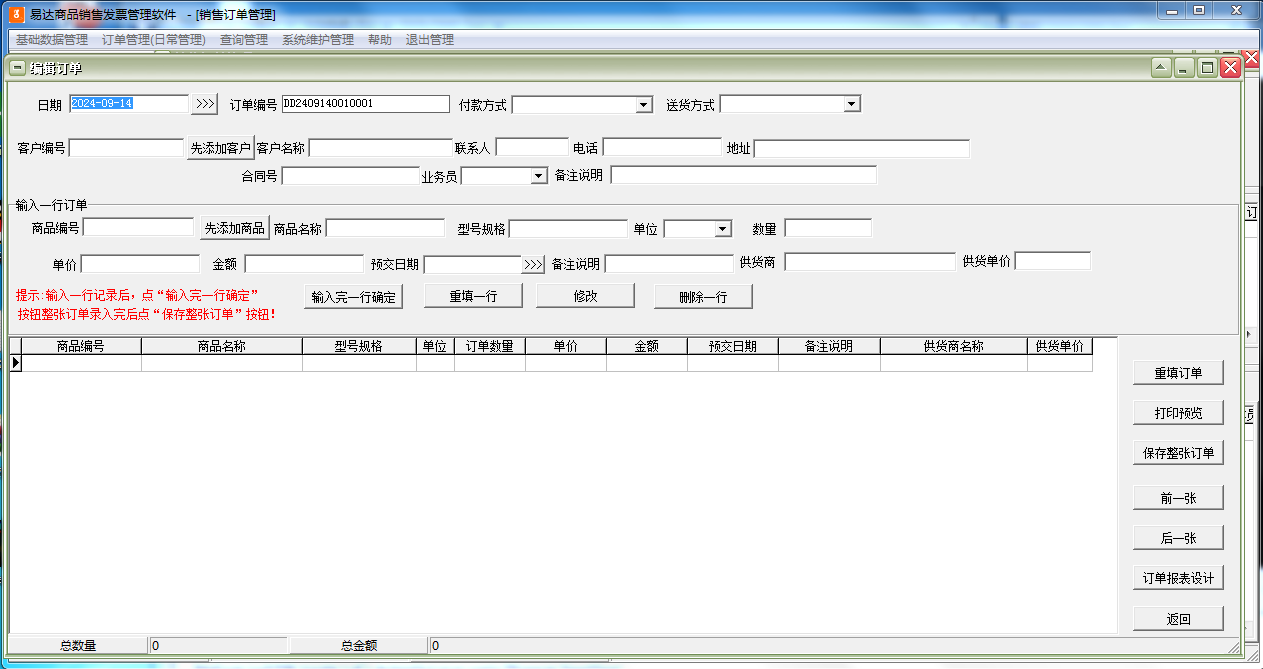Click the 合同号 input field
Viewport: 1263px width, 669px height.
click(351, 176)
